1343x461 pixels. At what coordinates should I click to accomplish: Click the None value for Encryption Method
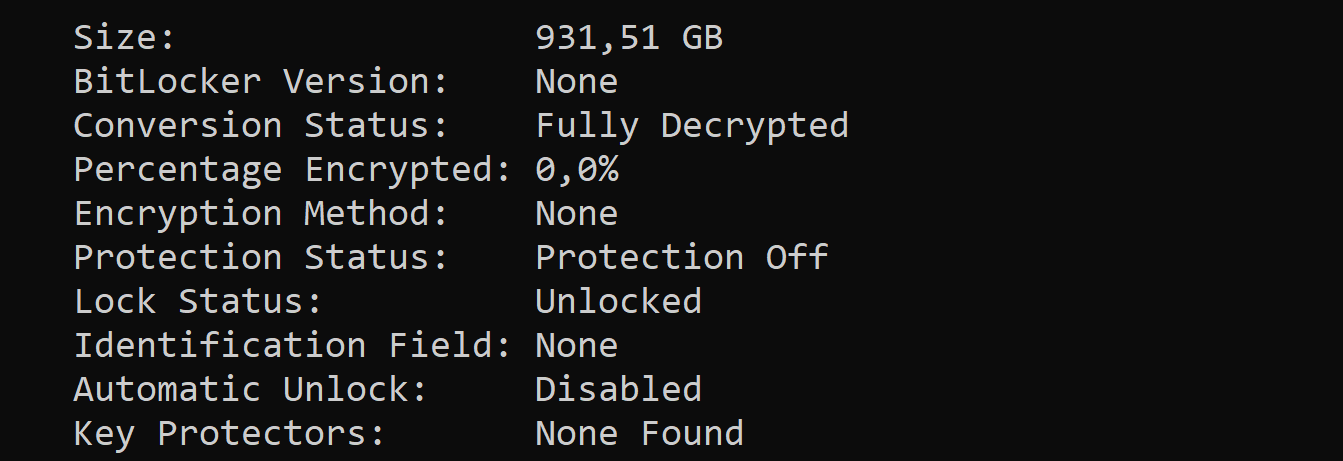(x=576, y=214)
